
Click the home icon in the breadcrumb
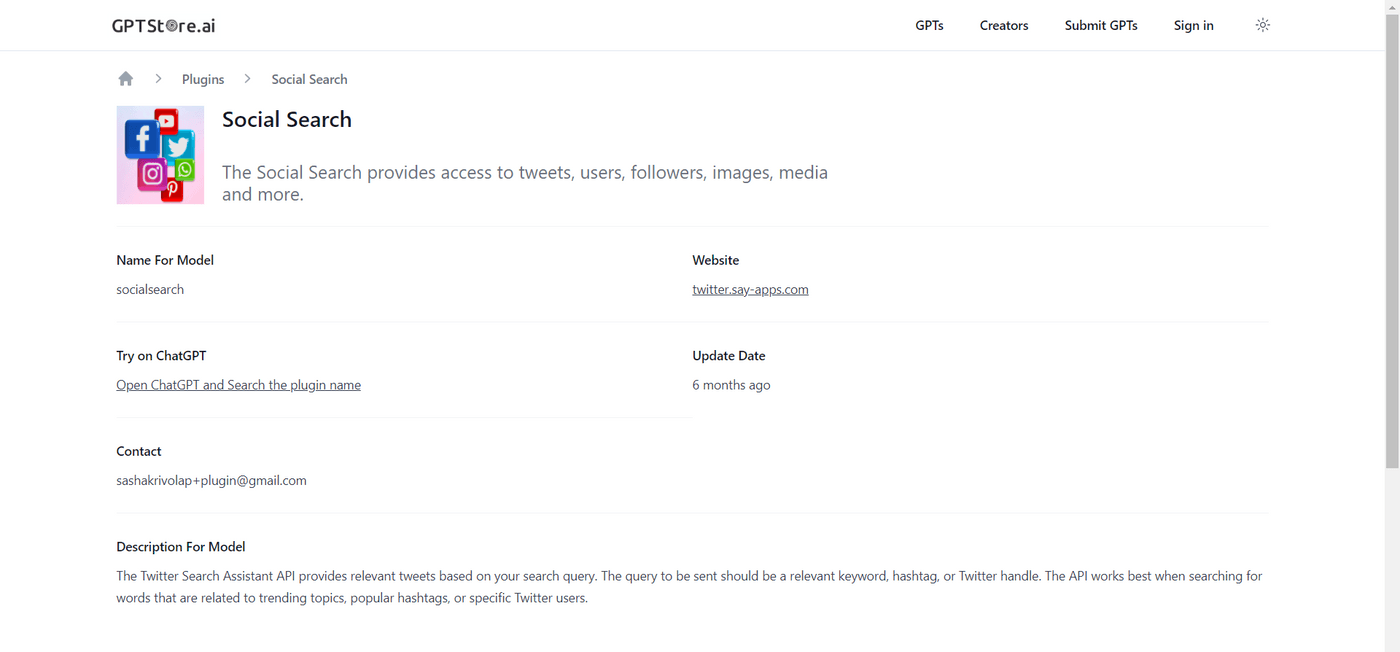[x=125, y=78]
